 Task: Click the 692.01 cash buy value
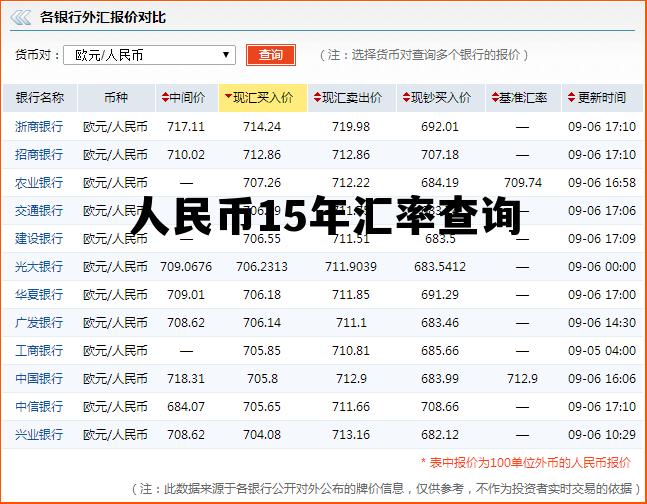(440, 126)
